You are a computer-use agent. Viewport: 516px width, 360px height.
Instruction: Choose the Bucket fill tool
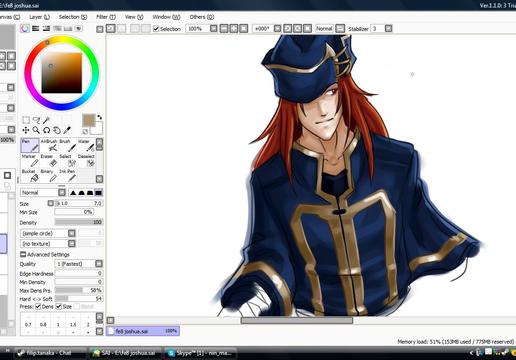[30, 176]
